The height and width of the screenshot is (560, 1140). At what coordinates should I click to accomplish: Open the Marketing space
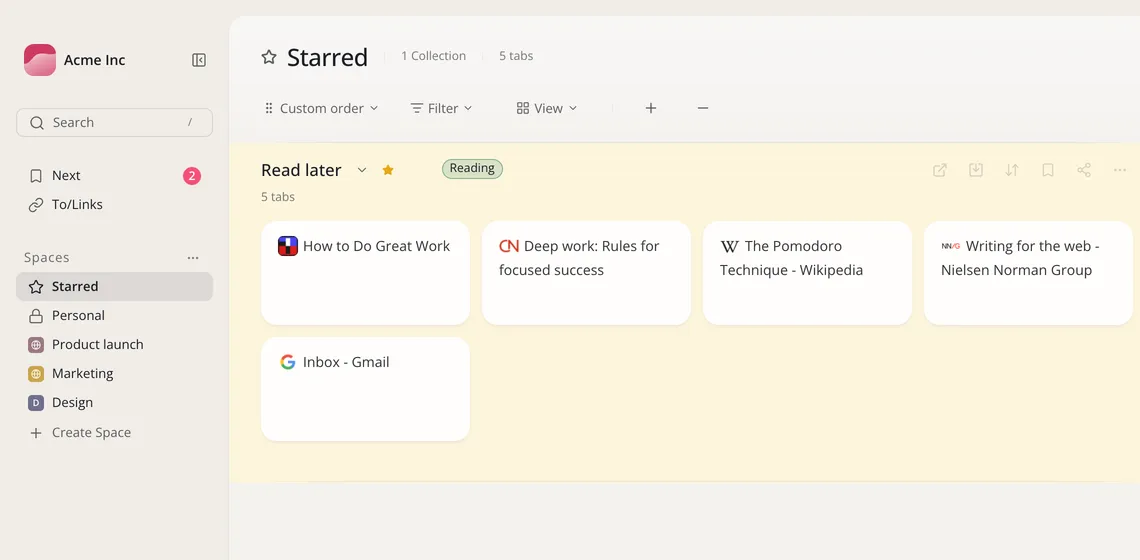tap(114, 374)
